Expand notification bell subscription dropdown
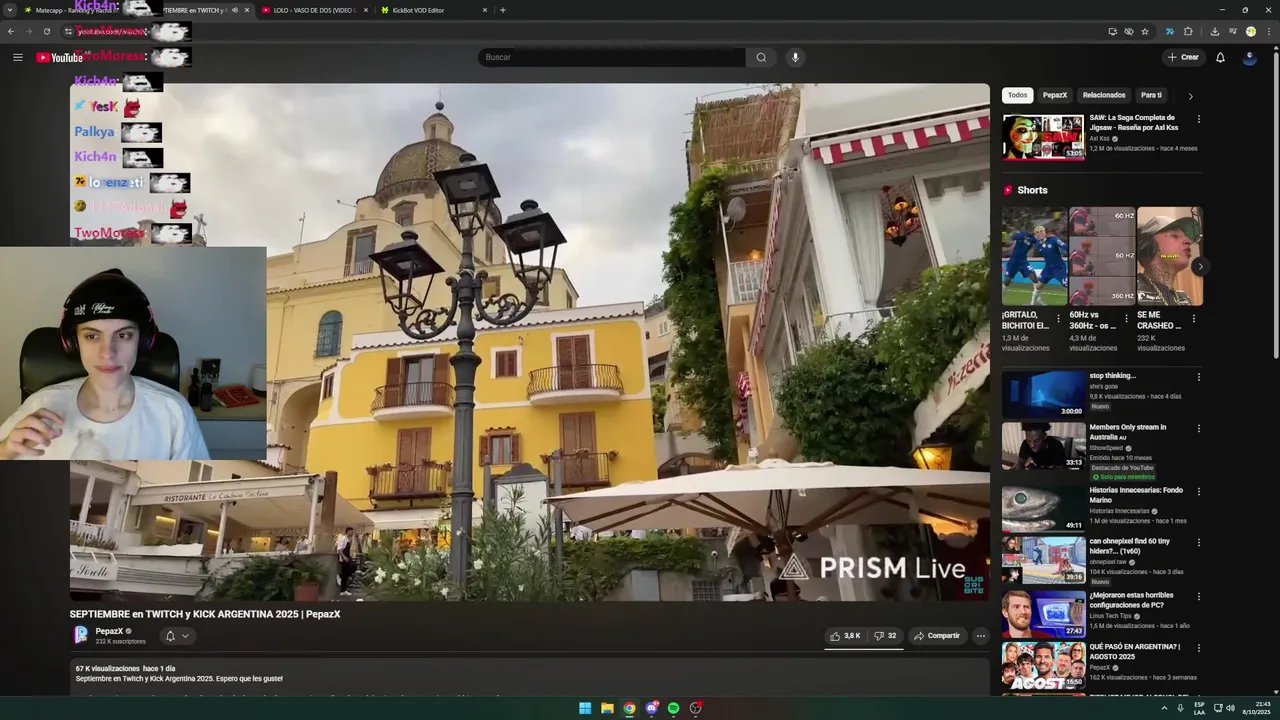This screenshot has width=1280, height=720. click(x=177, y=636)
